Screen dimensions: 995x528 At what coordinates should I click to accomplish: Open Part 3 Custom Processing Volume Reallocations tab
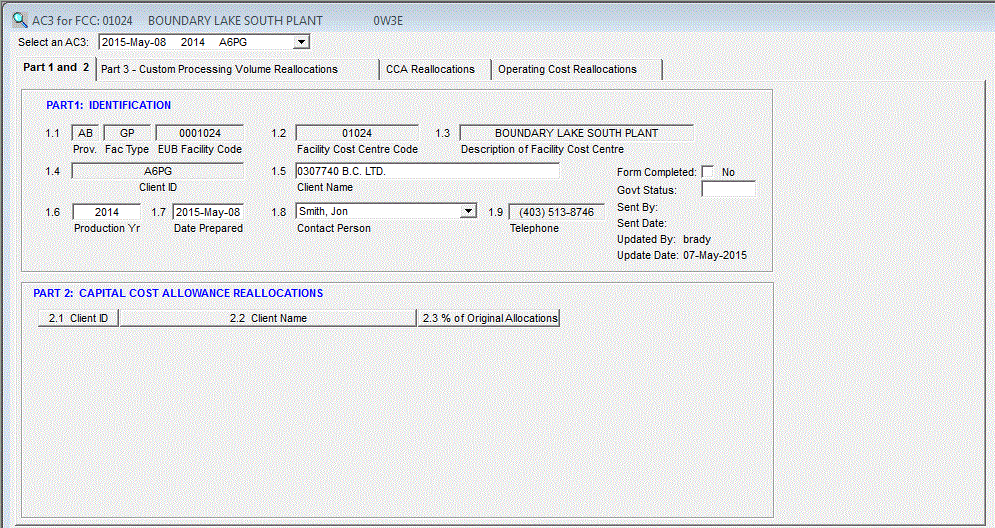pos(219,69)
